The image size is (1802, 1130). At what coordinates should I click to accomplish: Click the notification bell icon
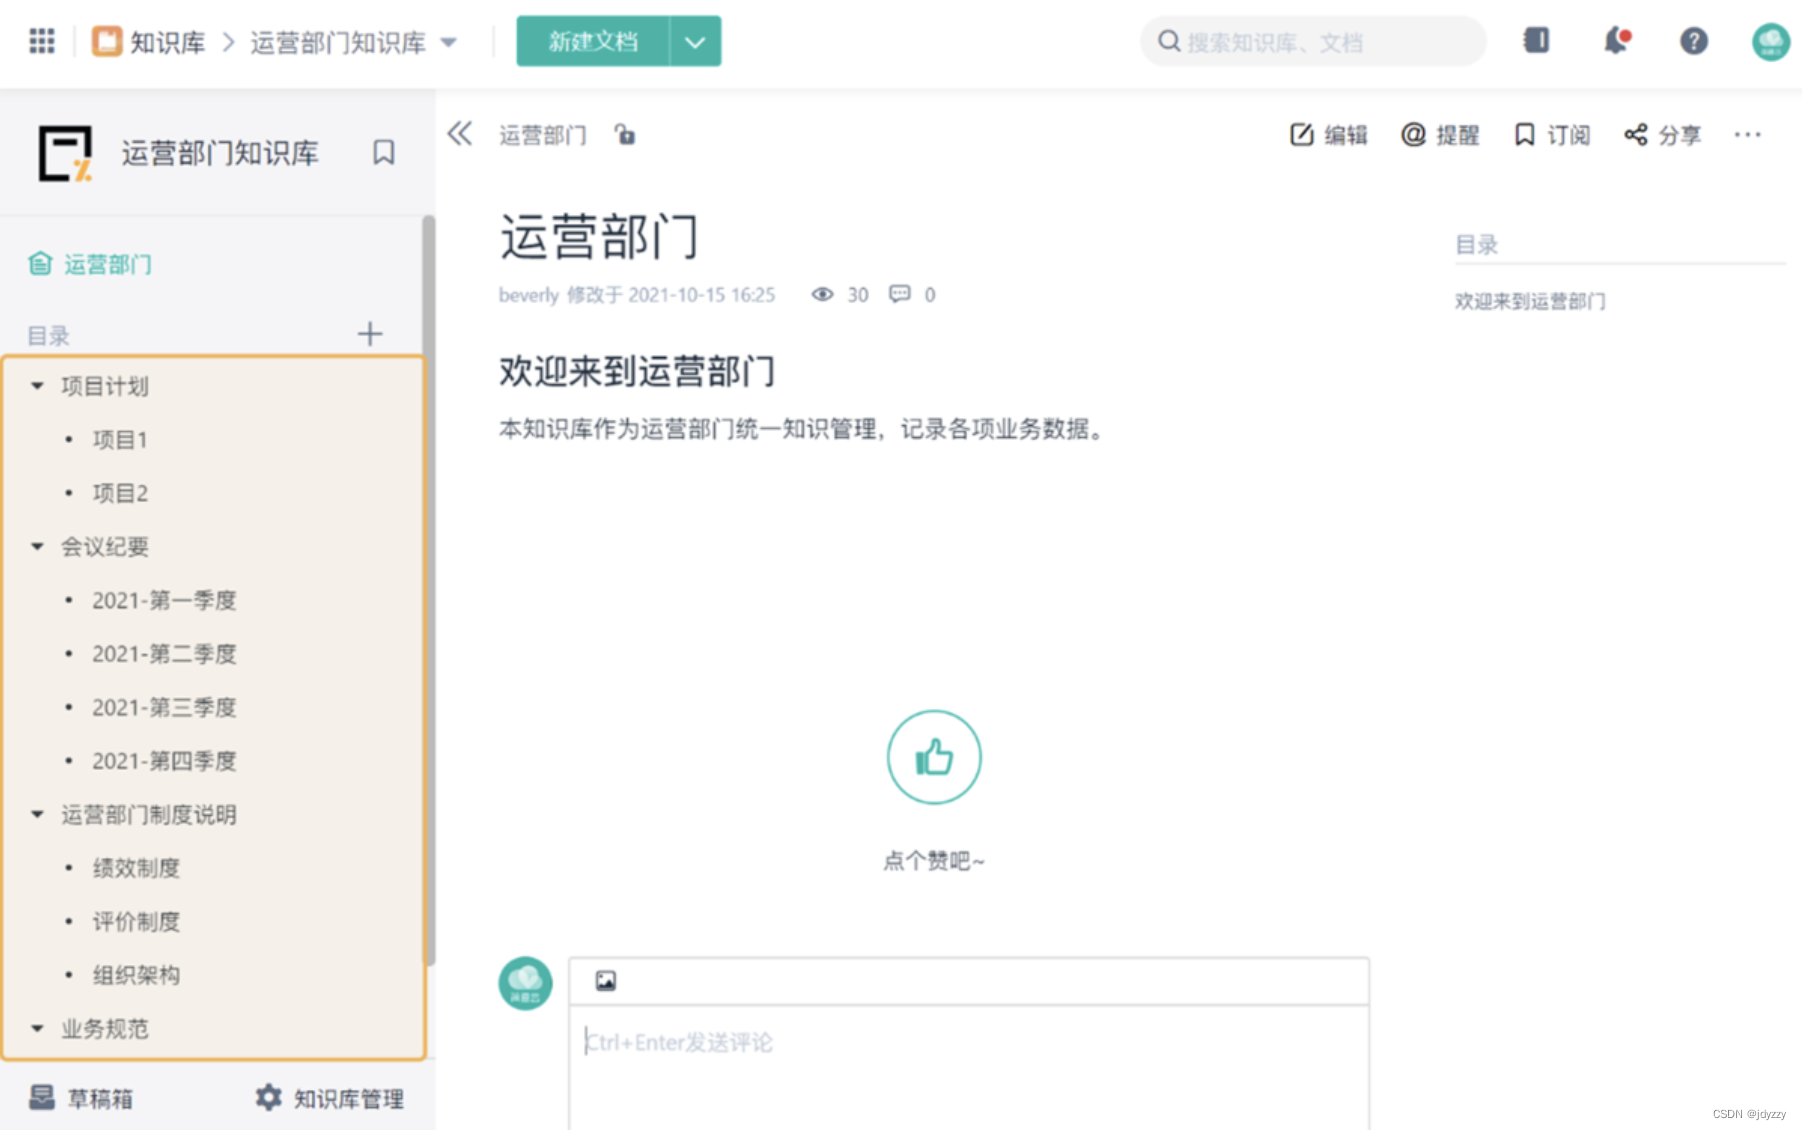1615,41
